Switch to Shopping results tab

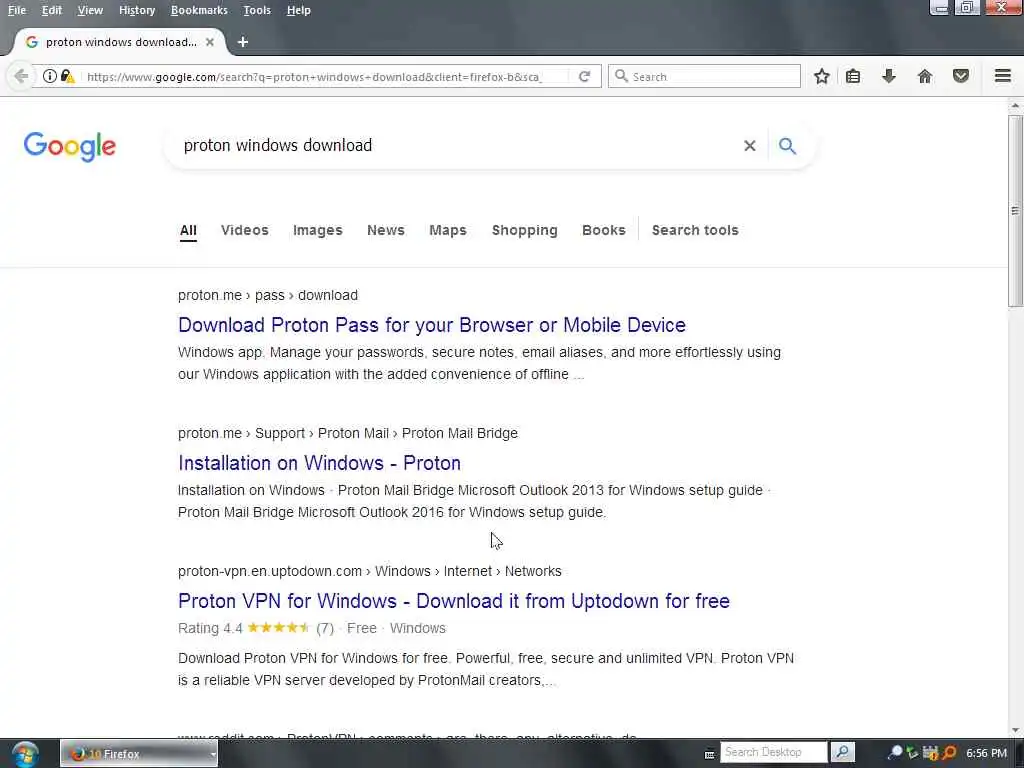click(x=525, y=230)
